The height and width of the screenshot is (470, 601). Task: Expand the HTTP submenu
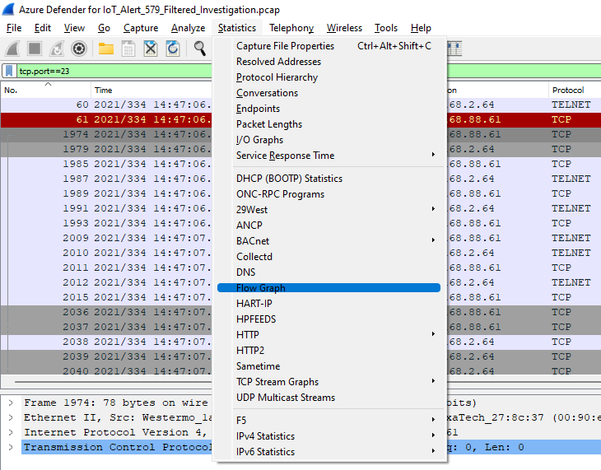click(x=328, y=335)
